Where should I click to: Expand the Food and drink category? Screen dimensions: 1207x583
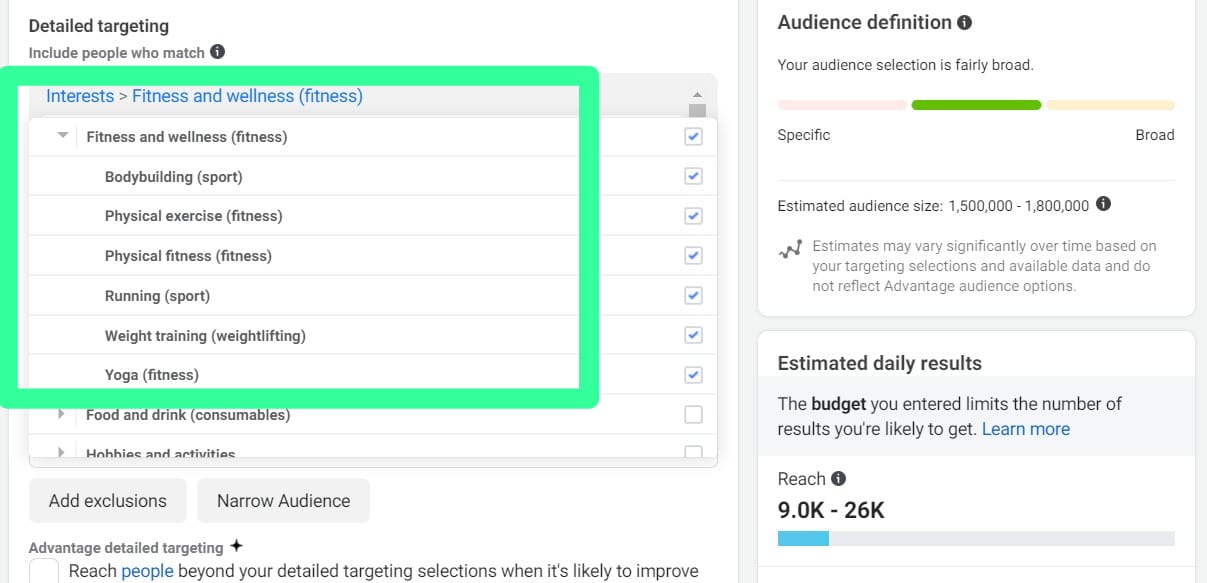click(x=62, y=414)
